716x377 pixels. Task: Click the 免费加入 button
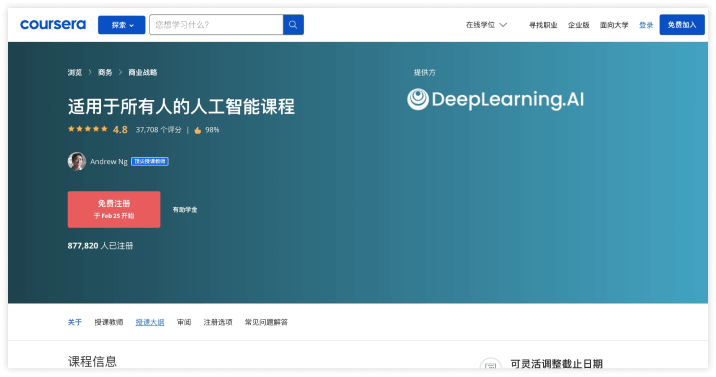pyautogui.click(x=682, y=25)
